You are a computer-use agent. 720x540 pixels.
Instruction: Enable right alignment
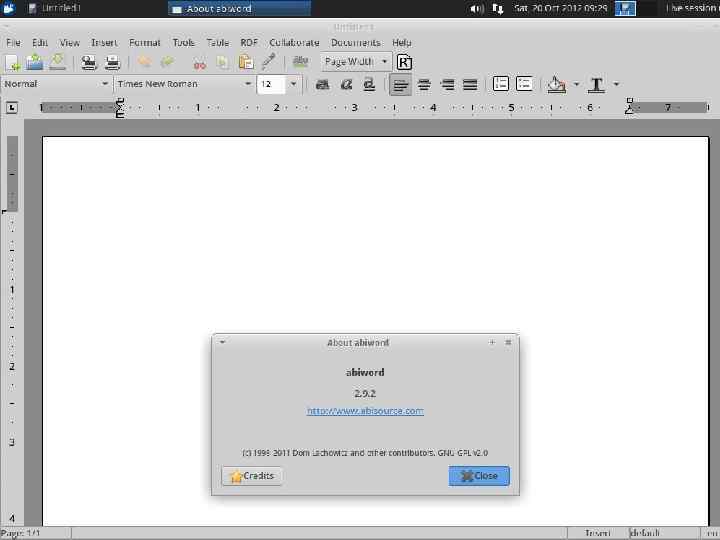coord(447,84)
